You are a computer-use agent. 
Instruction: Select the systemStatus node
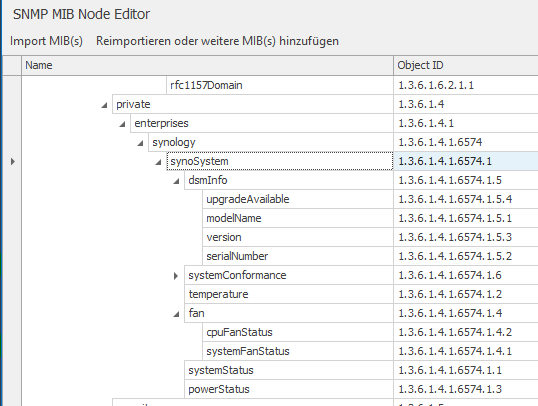pyautogui.click(x=289, y=370)
